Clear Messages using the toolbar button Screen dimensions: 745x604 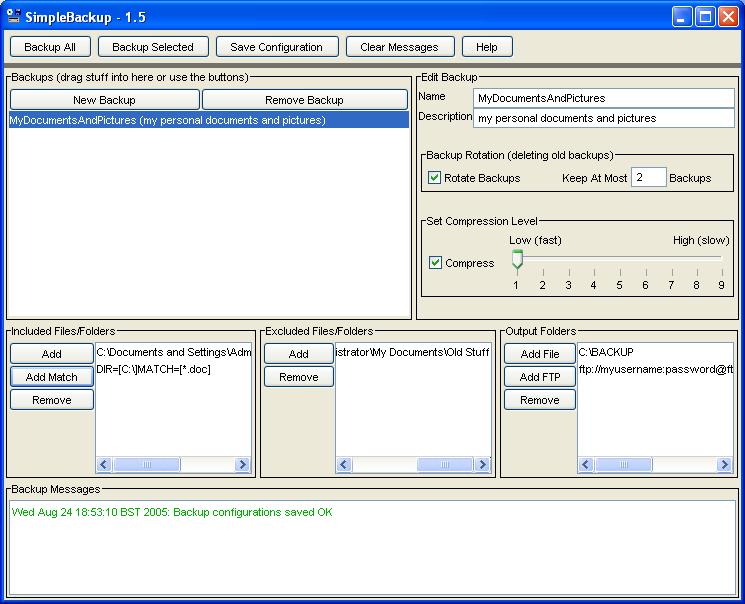pyautogui.click(x=399, y=47)
